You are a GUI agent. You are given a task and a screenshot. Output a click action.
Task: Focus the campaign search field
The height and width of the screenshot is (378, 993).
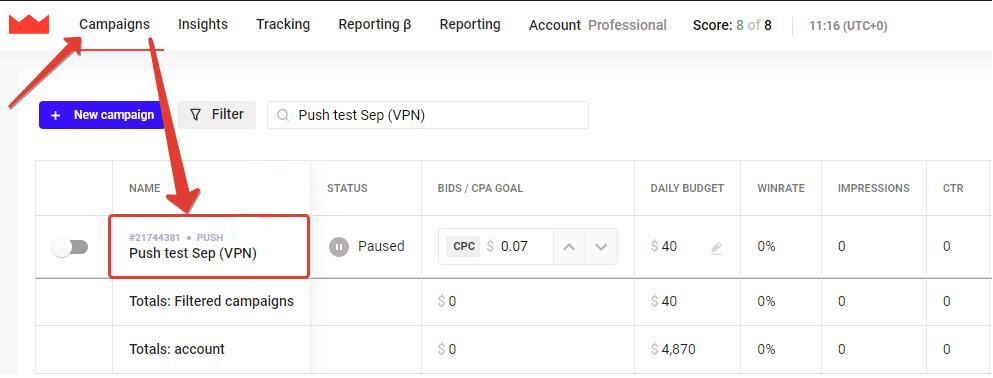tap(428, 115)
